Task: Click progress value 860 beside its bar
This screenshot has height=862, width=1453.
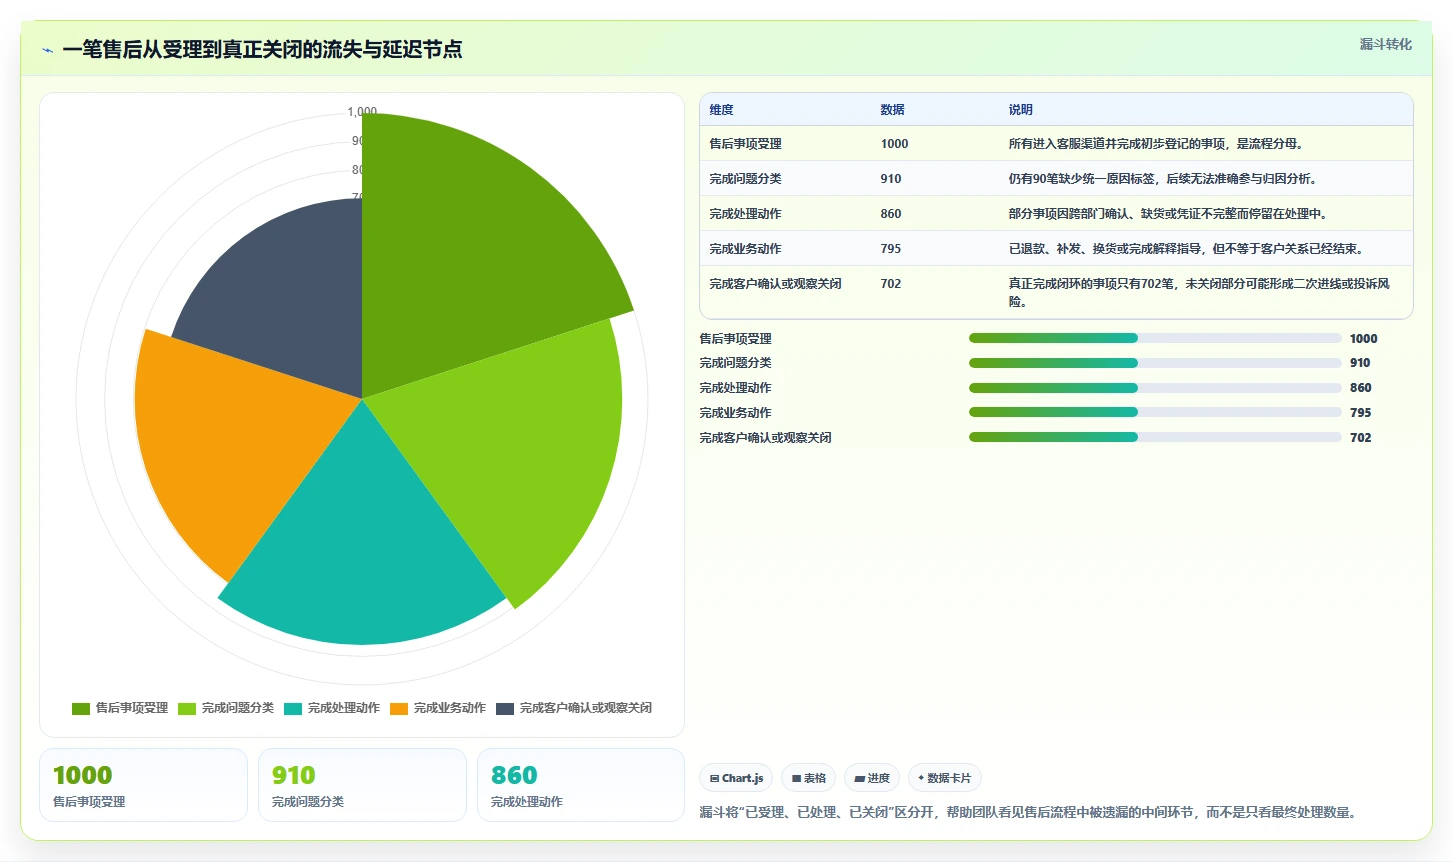Action: click(1360, 388)
